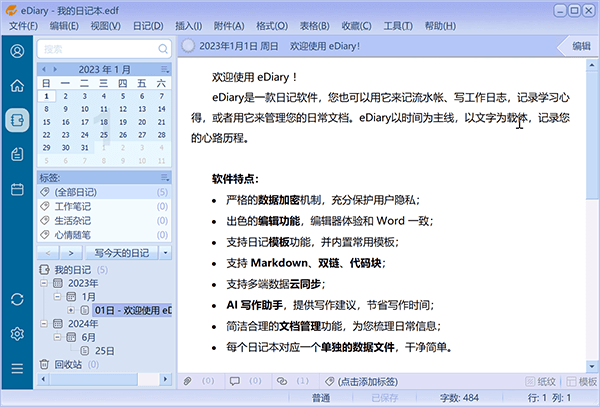
Task: Open the hamburger menu in sidebar
Action: 17,368
